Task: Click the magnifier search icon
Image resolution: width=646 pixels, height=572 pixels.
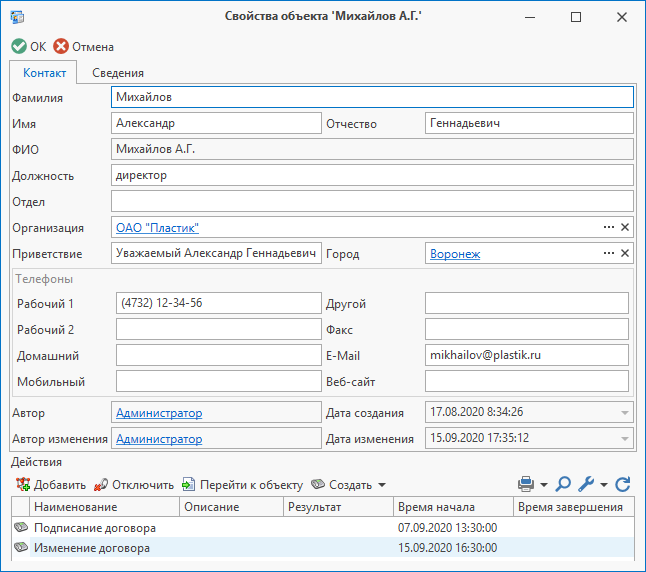Action: point(563,484)
